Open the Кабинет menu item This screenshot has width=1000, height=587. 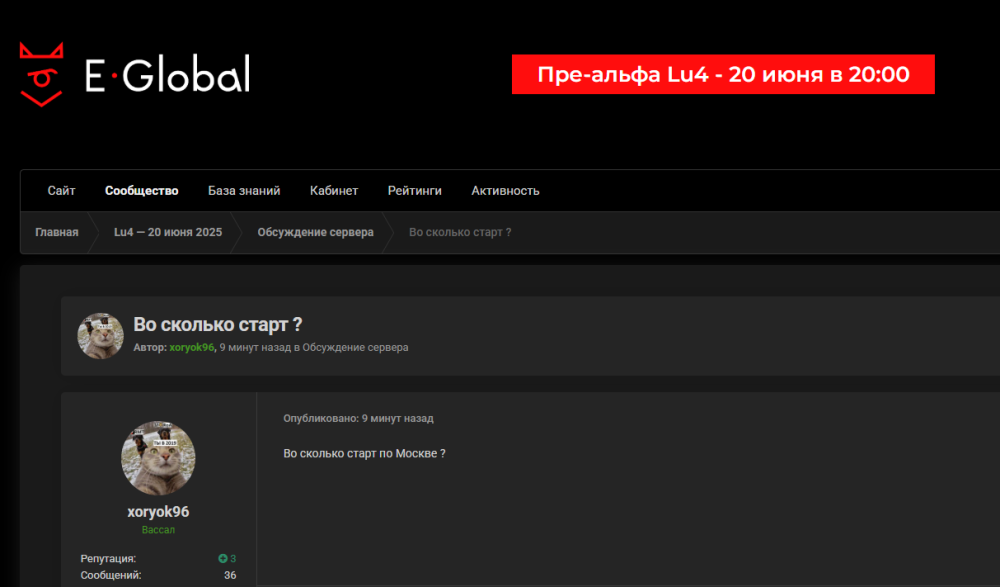tap(334, 191)
